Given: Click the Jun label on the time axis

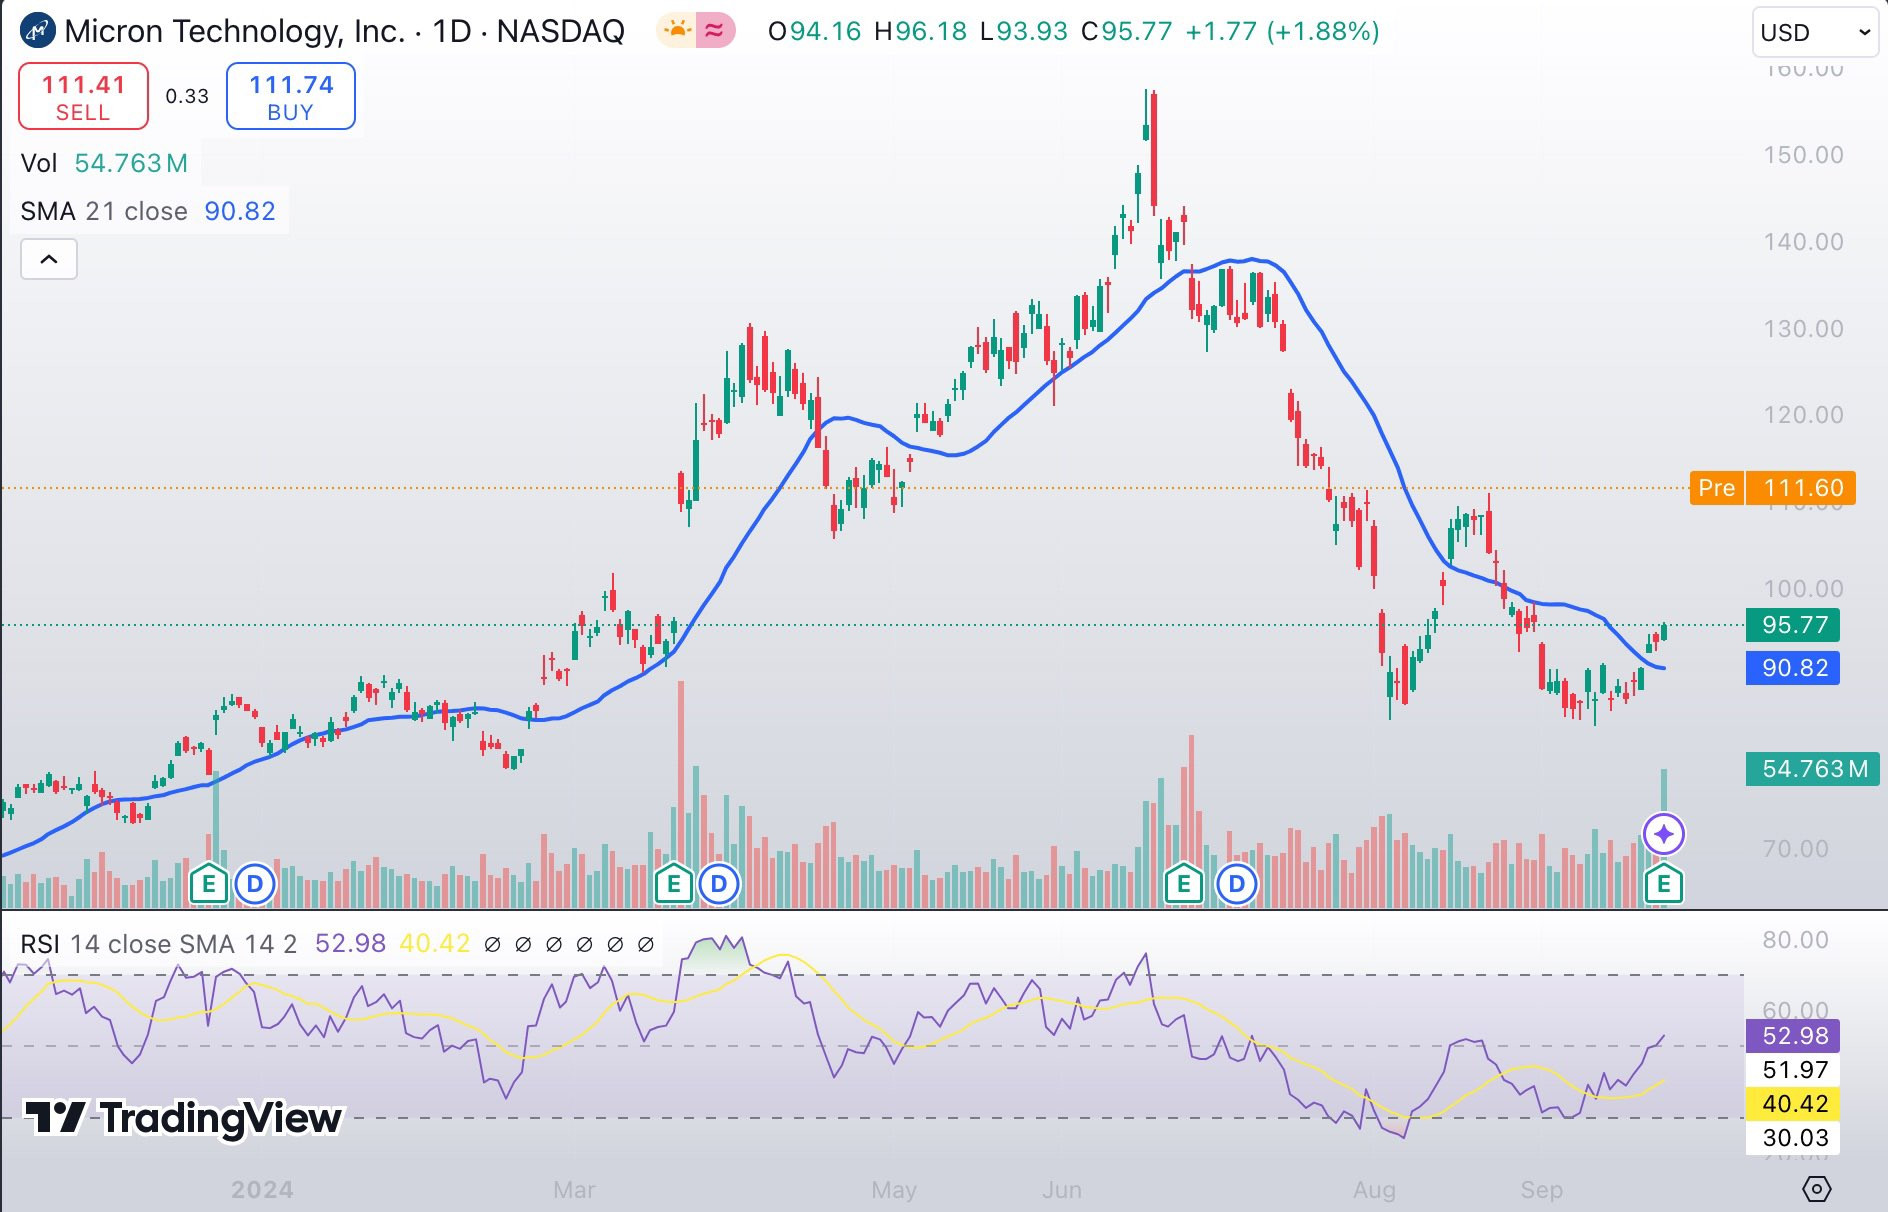Looking at the screenshot, I should 1062,1190.
